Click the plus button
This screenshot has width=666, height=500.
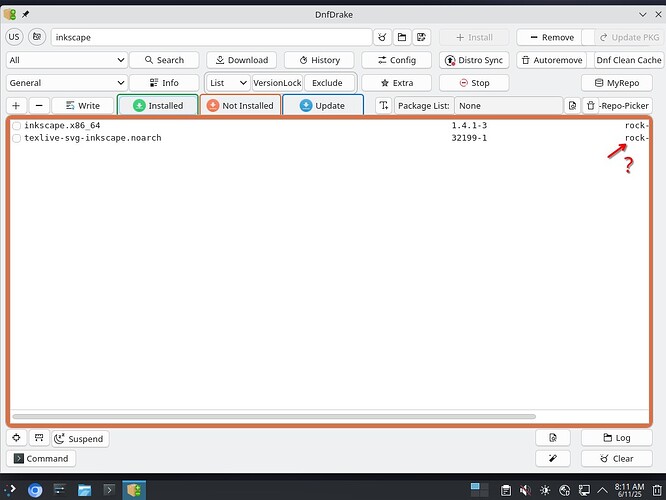16,106
